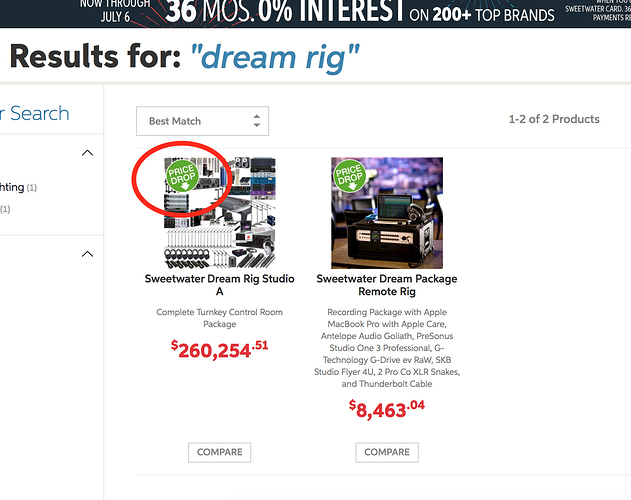Image resolution: width=631 pixels, height=500 pixels.
Task: Open Sweetwater Dream Package Remote Rig thumbnail
Action: pos(387,213)
